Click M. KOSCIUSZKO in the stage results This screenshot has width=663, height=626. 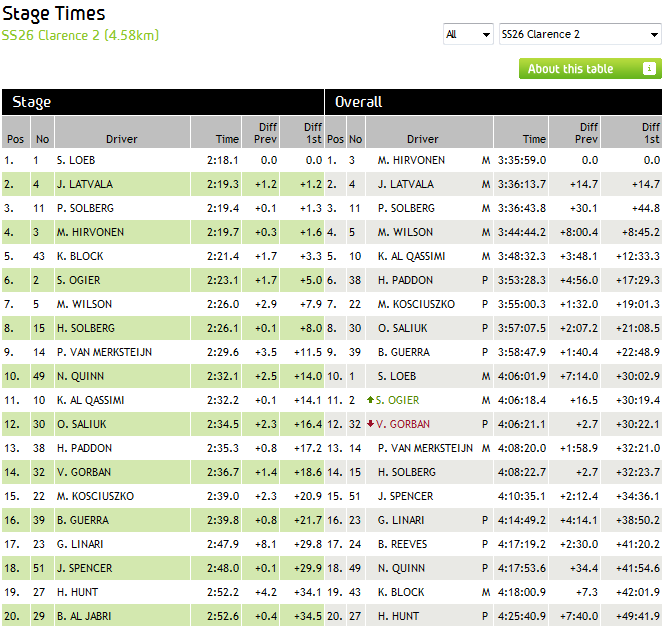96,496
